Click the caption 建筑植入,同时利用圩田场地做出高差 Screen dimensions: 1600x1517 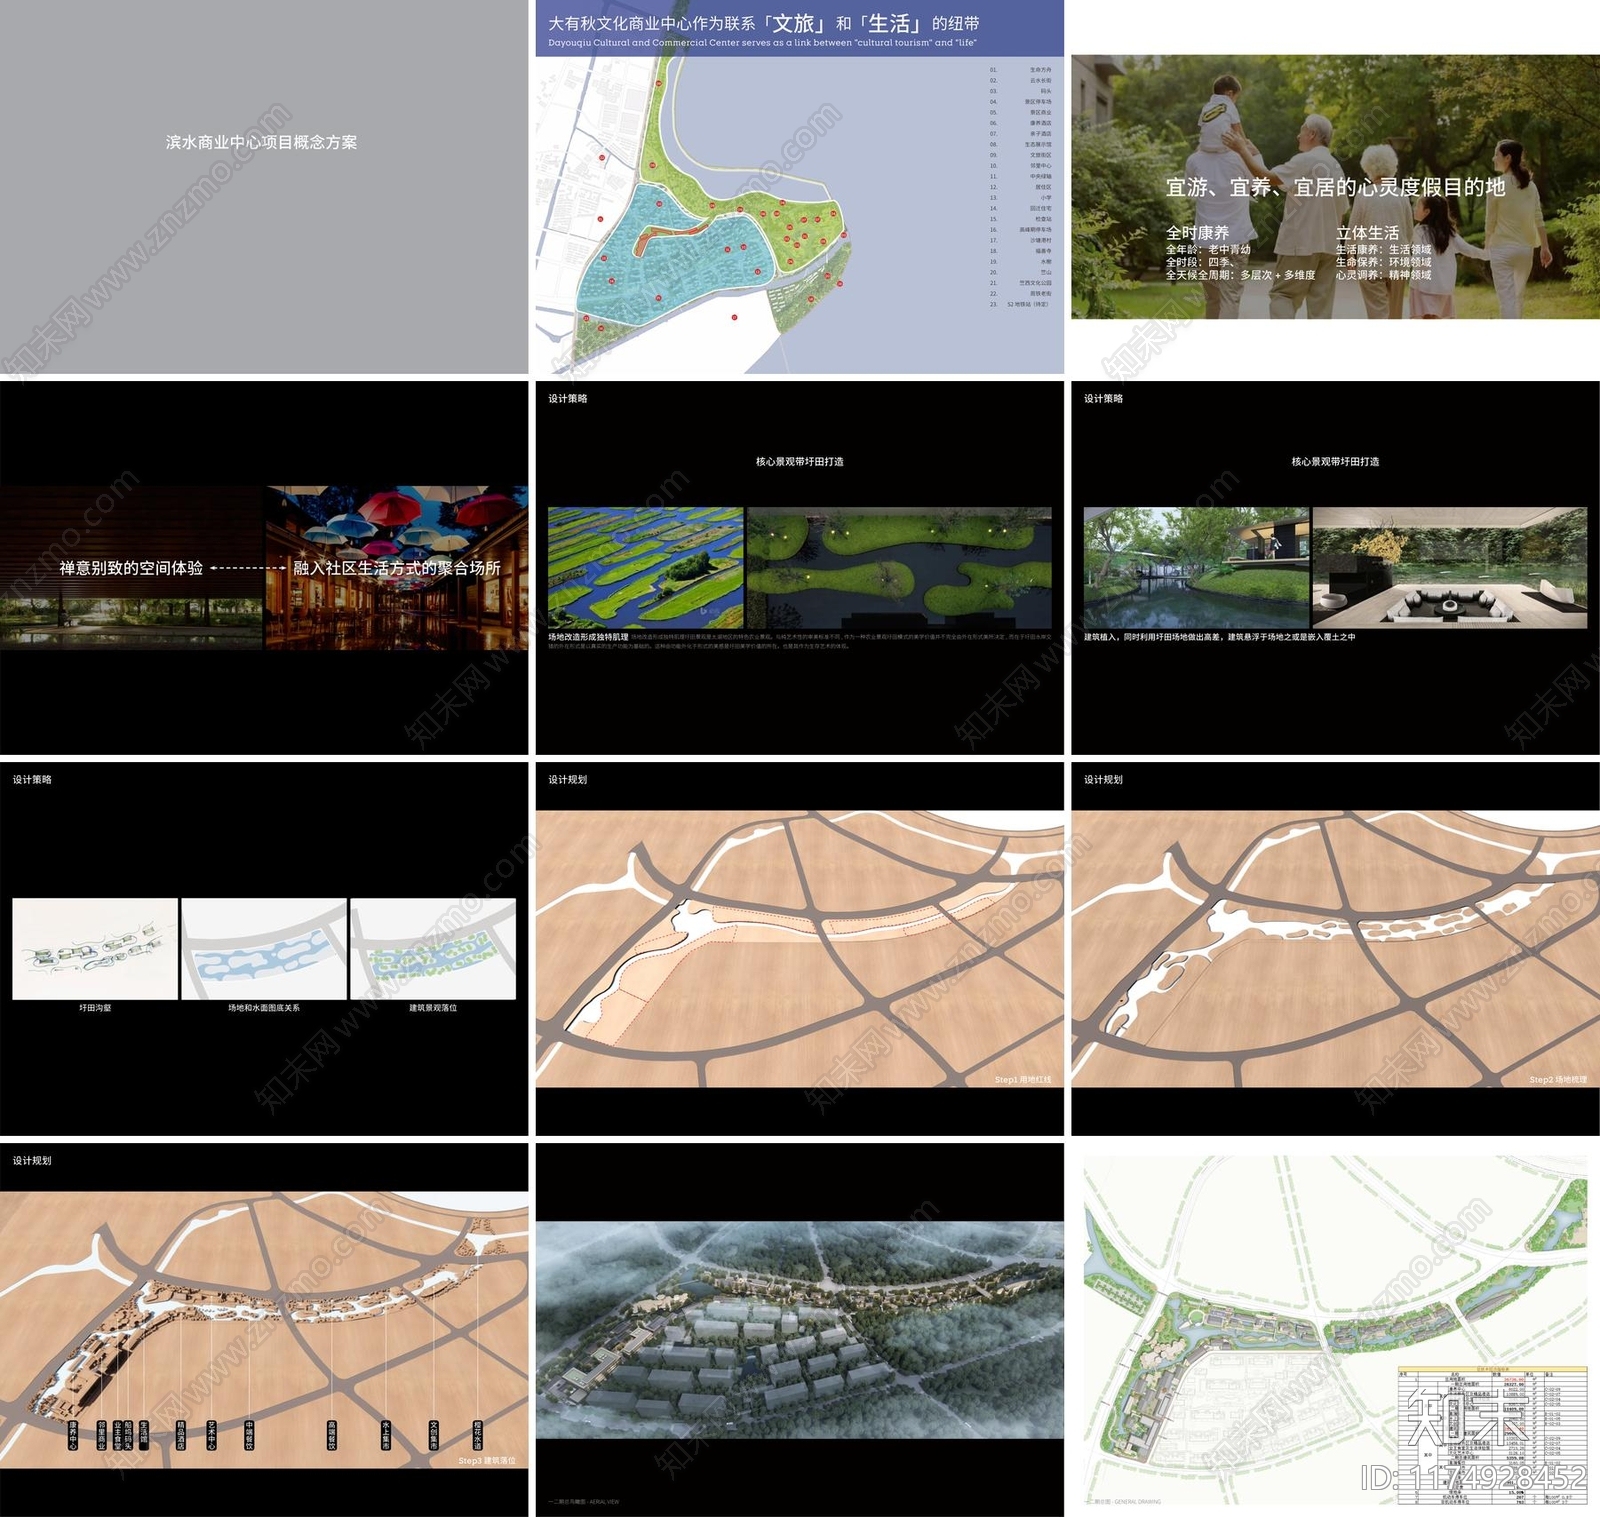(1219, 637)
